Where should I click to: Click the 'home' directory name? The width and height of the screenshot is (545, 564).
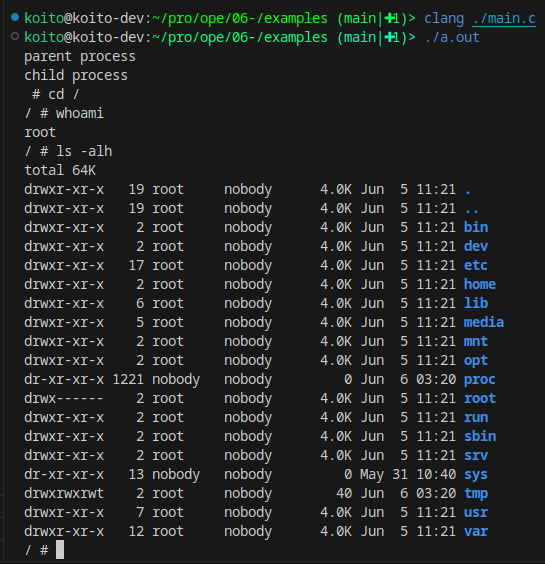click(x=480, y=285)
